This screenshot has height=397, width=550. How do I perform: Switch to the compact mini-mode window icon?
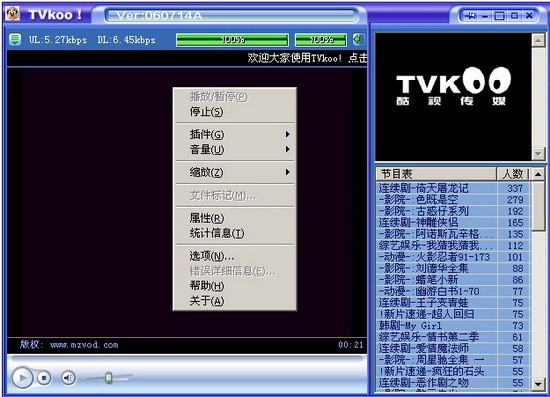tap(514, 15)
